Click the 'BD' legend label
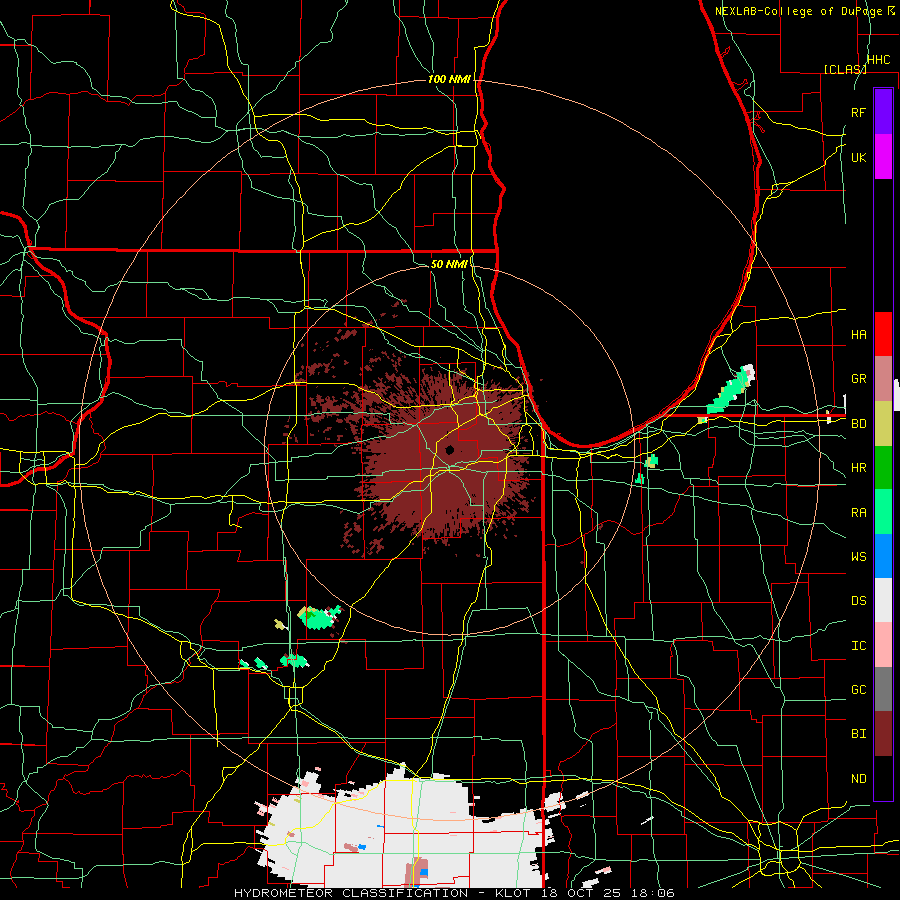This screenshot has width=900, height=900. click(x=858, y=424)
